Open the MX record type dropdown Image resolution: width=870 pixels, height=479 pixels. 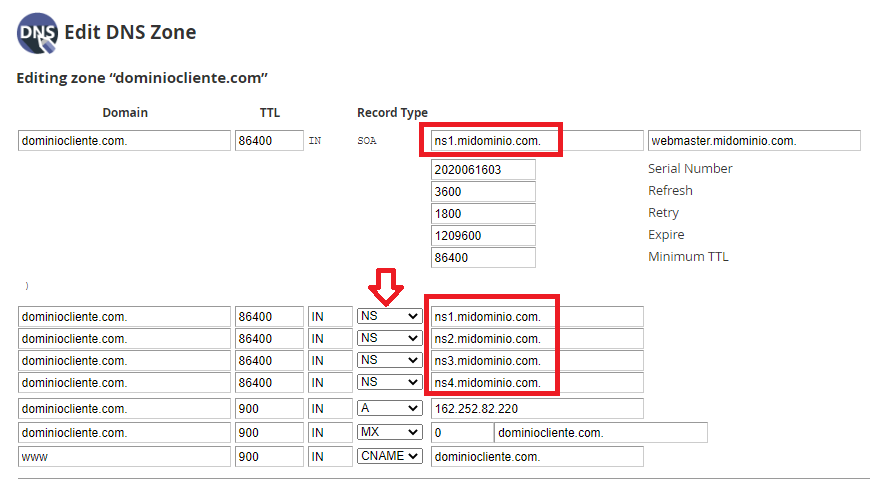pyautogui.click(x=389, y=432)
